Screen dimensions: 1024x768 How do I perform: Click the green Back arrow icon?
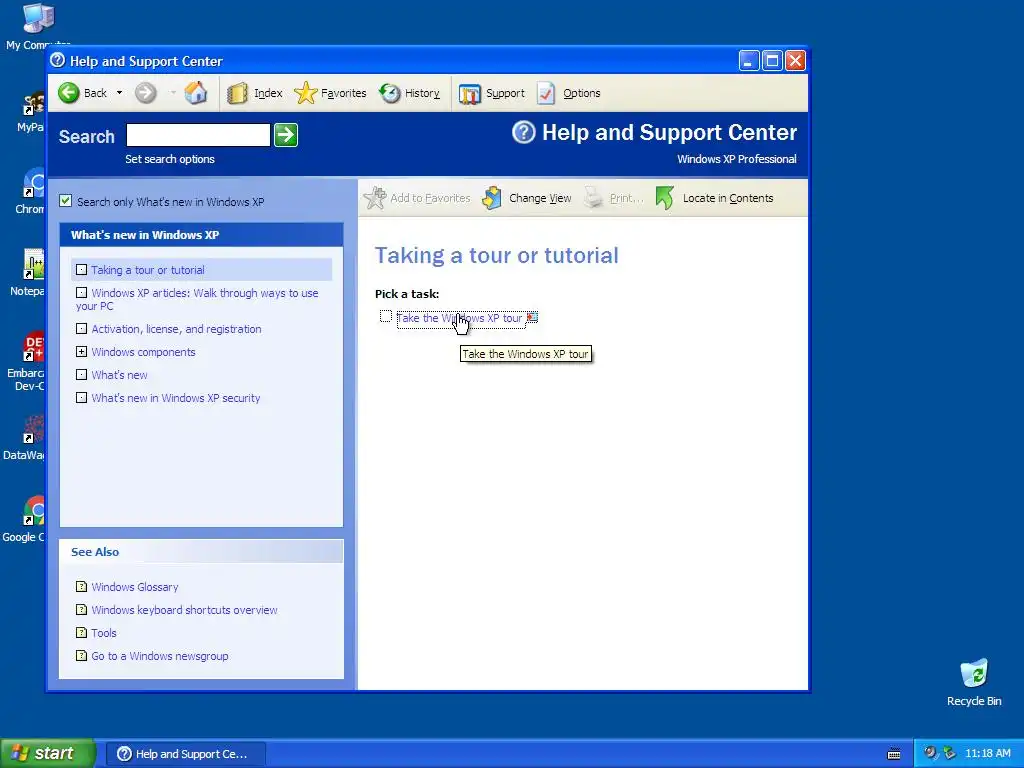(69, 93)
